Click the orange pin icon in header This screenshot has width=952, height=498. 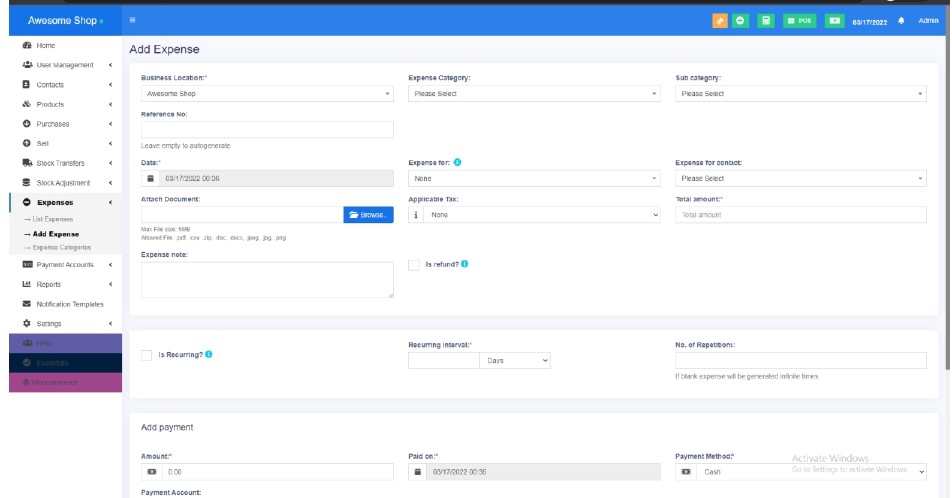coord(720,20)
